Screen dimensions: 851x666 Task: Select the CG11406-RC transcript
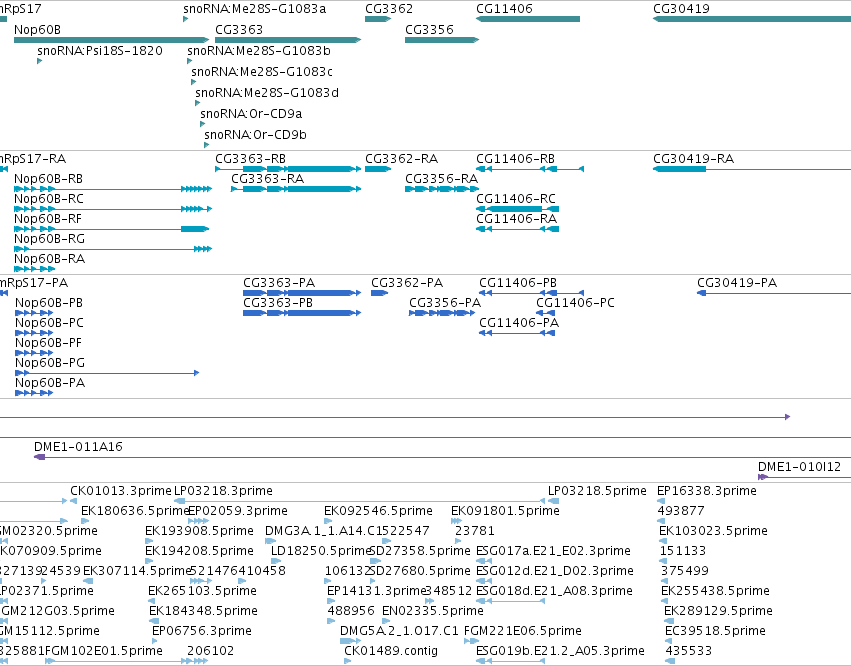click(517, 209)
